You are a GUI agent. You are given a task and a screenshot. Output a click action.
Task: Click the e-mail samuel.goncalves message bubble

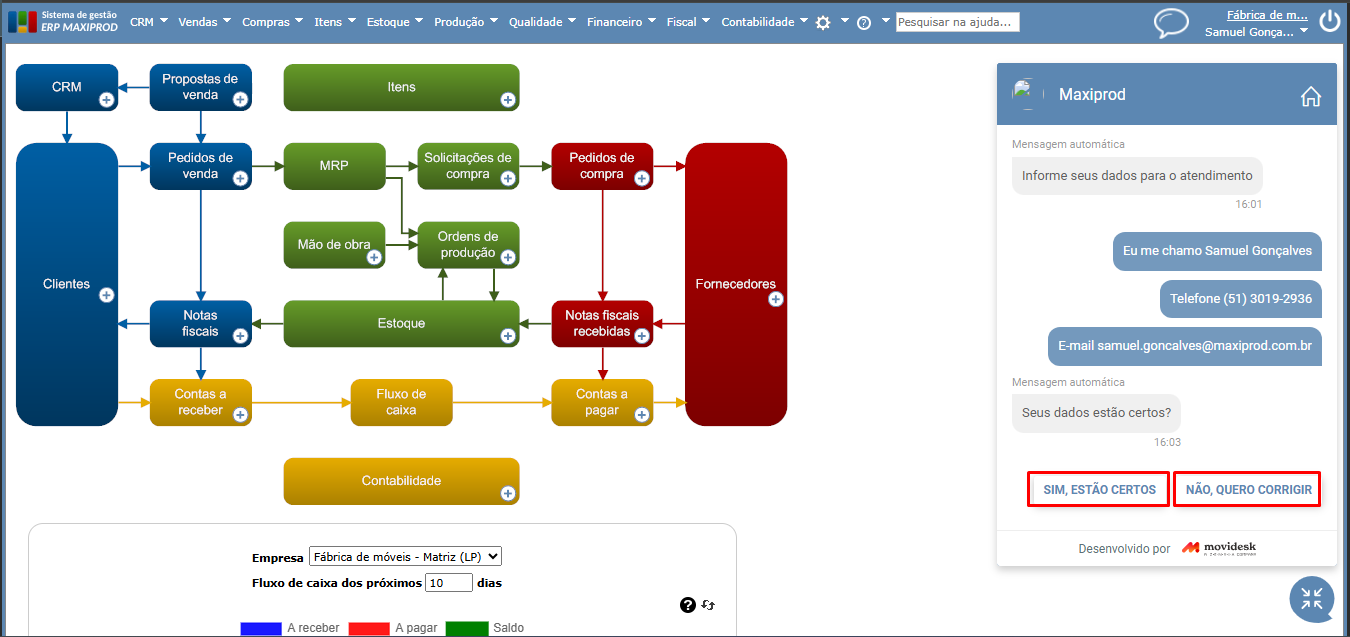point(1184,346)
